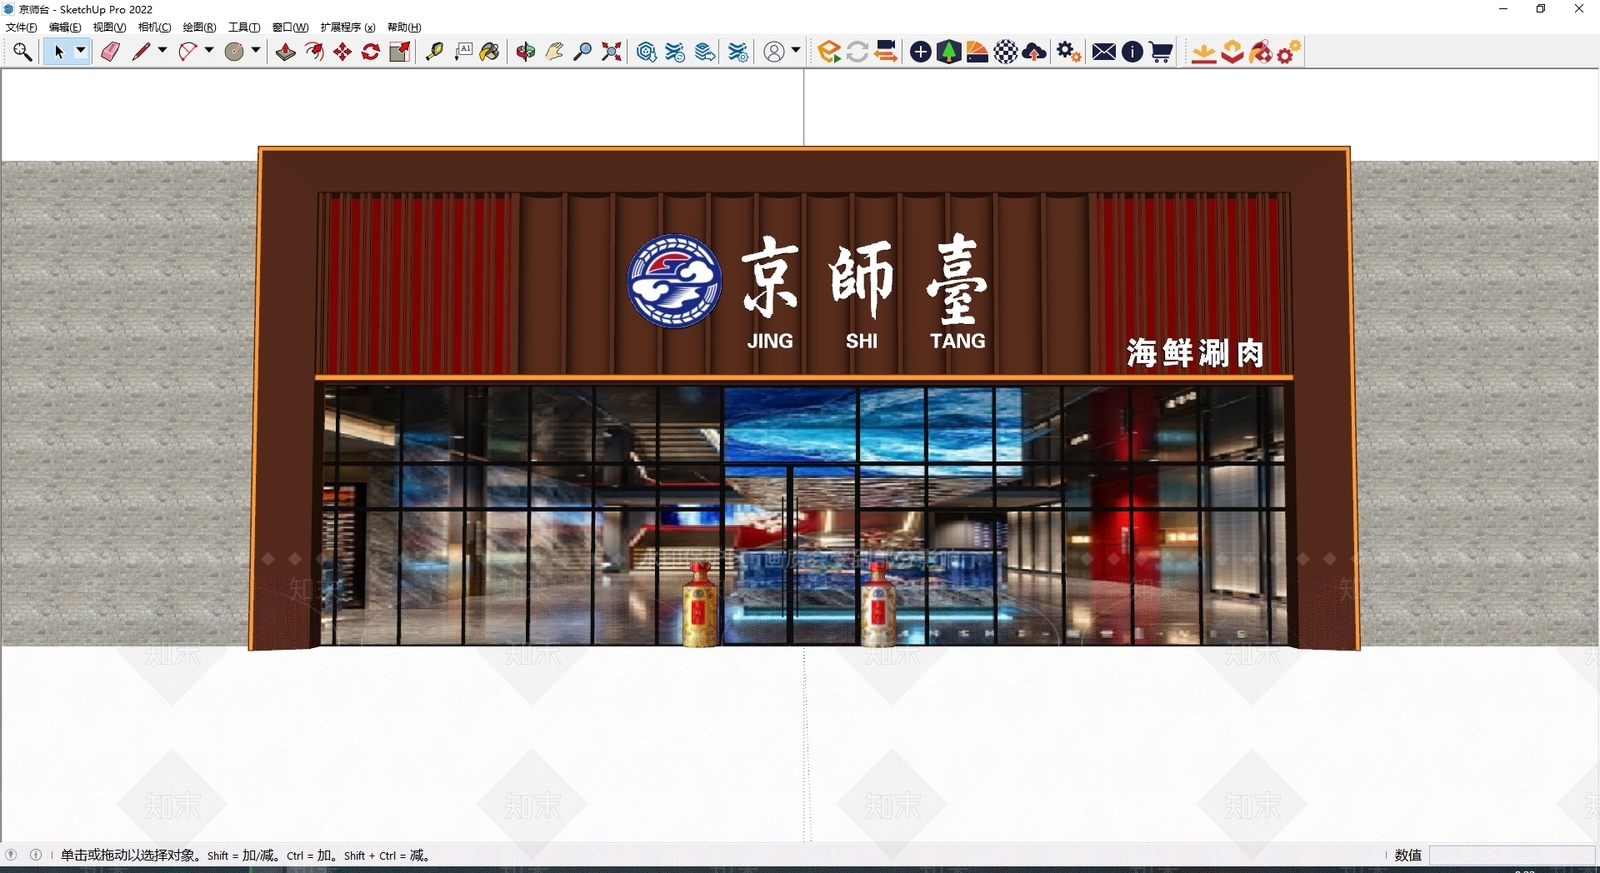The width and height of the screenshot is (1600, 873).
Task: Open the 扩展程序(x) menu
Action: point(348,27)
